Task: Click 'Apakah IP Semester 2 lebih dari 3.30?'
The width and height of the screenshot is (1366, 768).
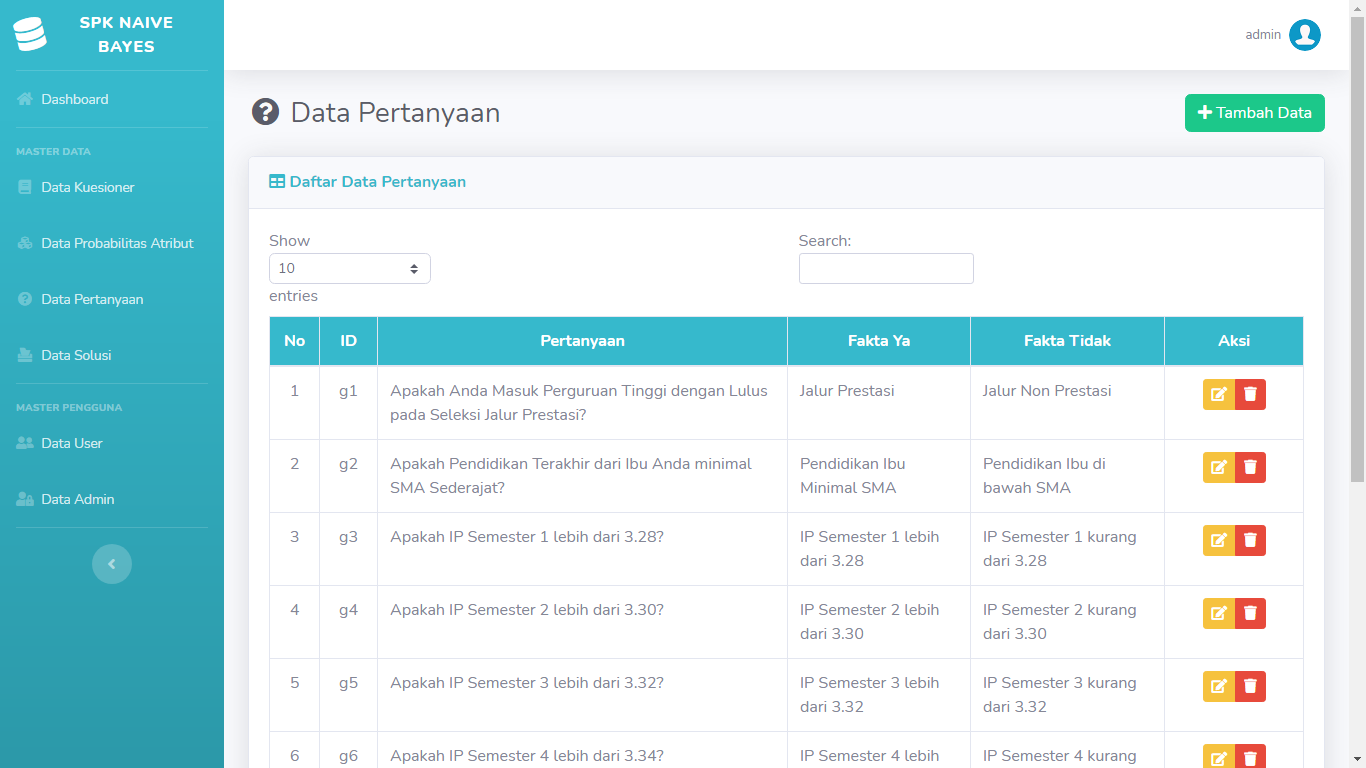Action: 527,610
